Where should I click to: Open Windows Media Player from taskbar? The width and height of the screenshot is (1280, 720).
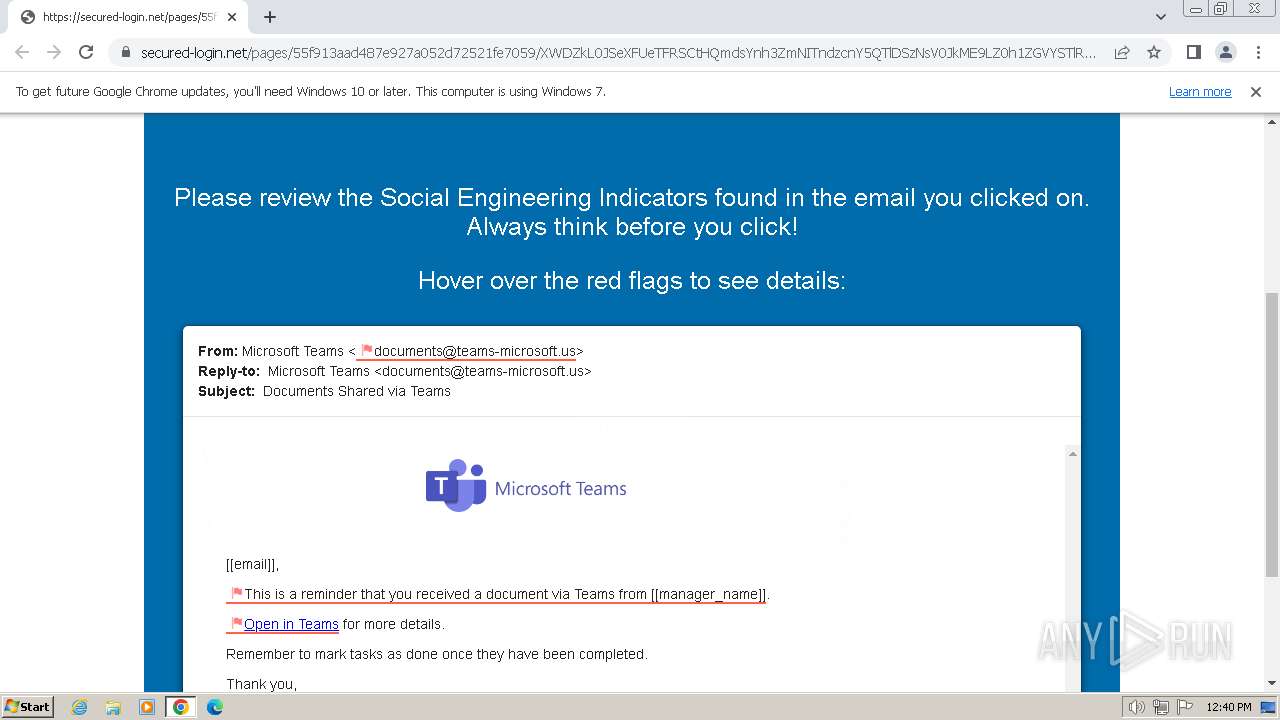click(x=147, y=707)
